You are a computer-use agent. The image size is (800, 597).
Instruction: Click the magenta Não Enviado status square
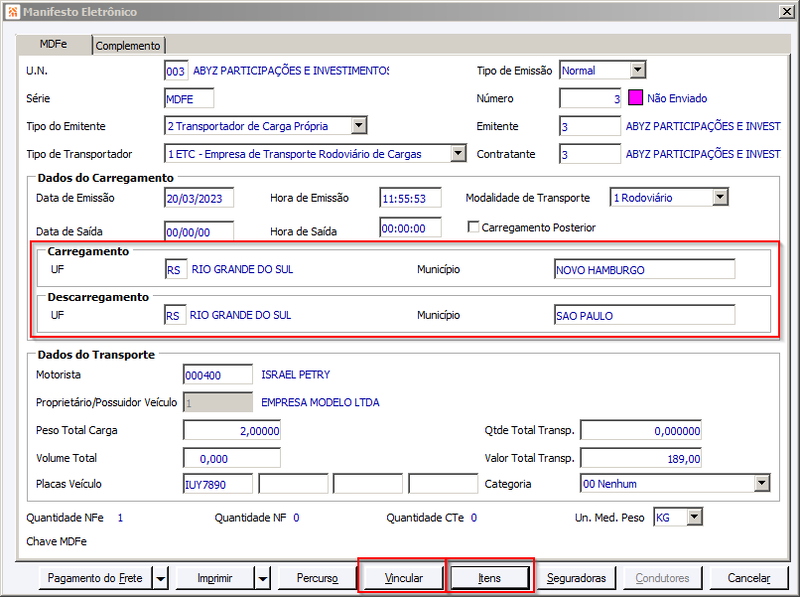(635, 97)
